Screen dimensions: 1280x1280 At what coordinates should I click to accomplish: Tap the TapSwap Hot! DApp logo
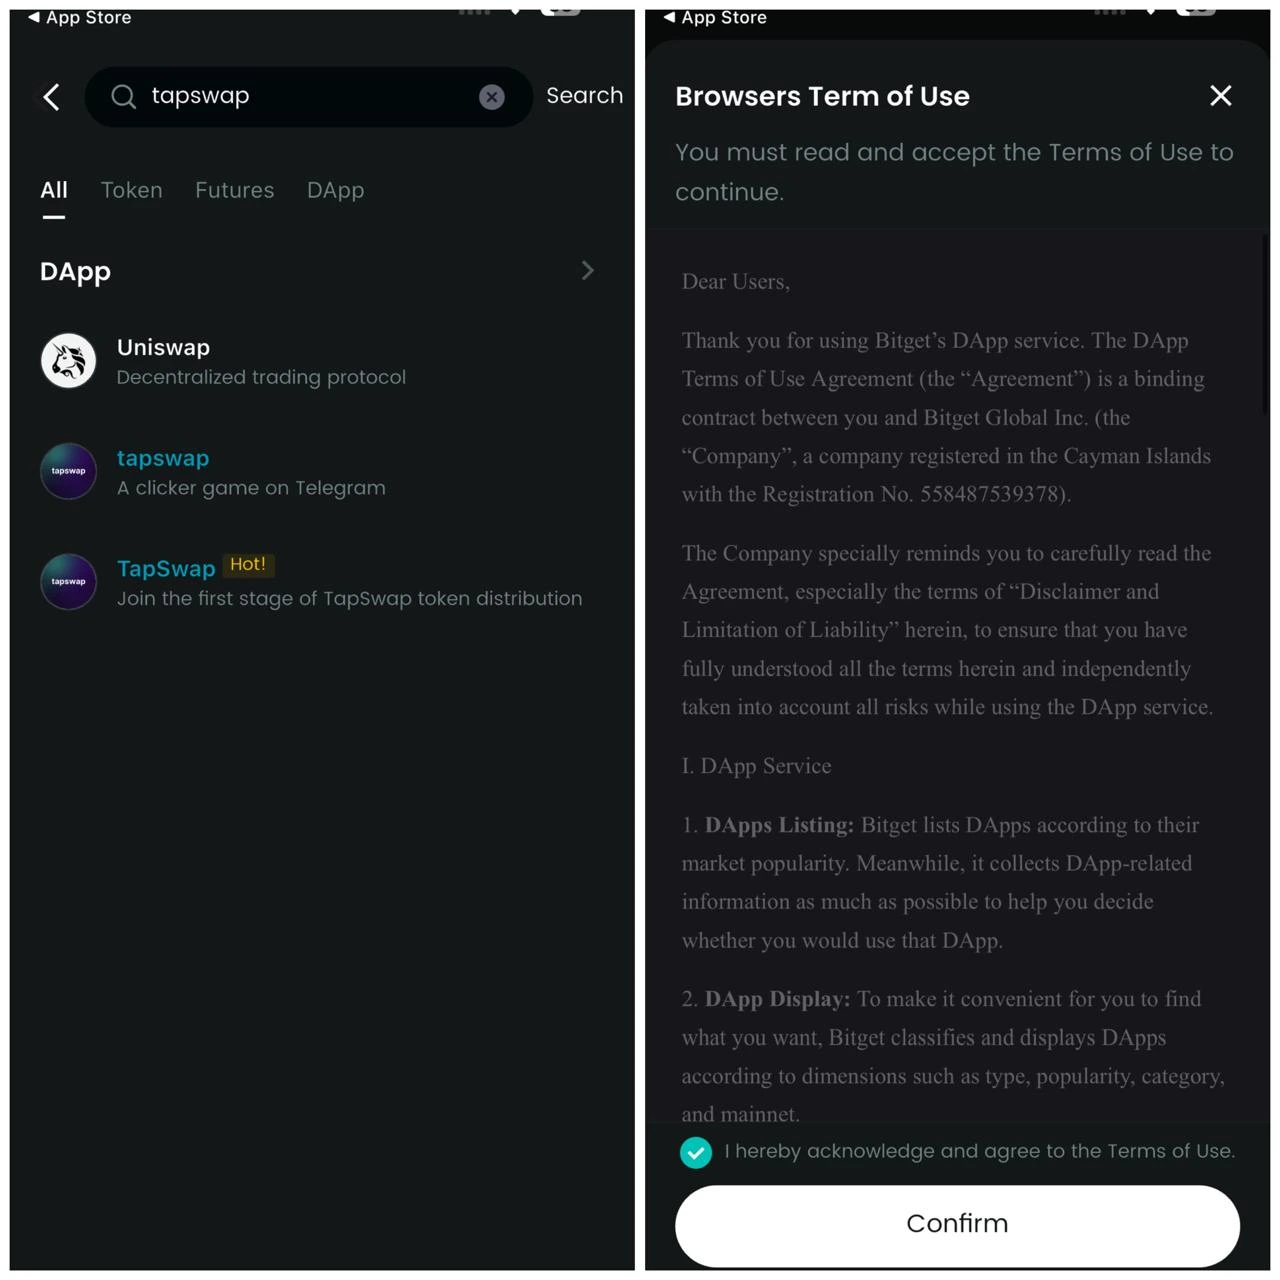tap(68, 582)
